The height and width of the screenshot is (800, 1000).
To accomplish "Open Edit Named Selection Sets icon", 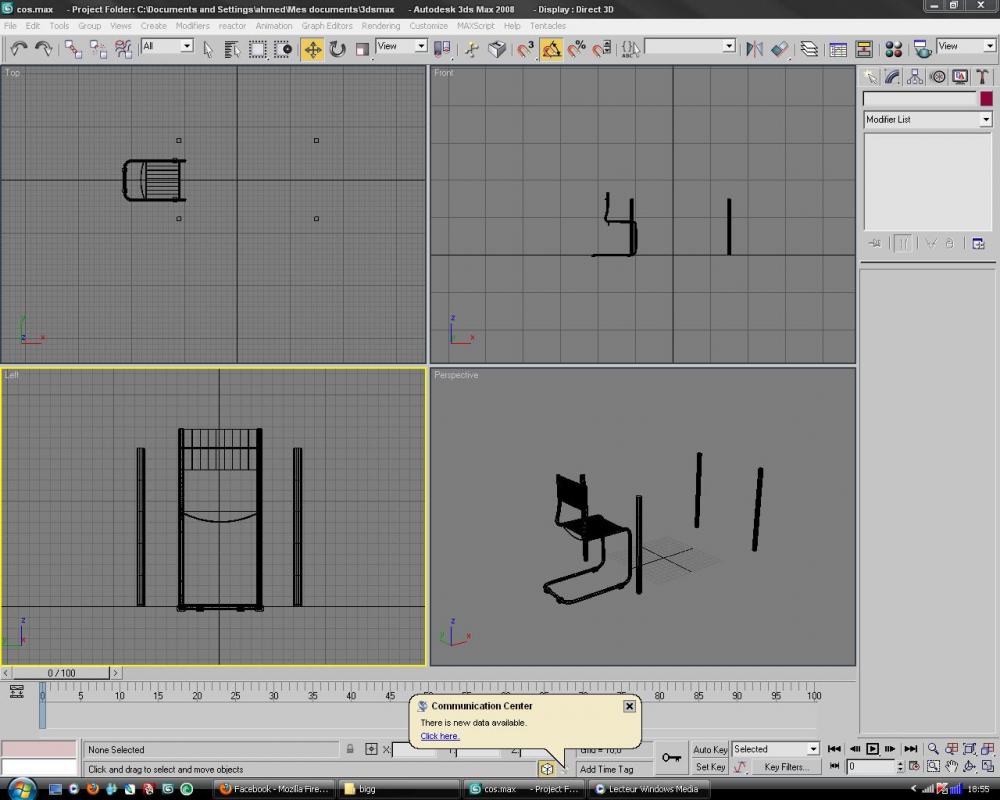I will [630, 49].
